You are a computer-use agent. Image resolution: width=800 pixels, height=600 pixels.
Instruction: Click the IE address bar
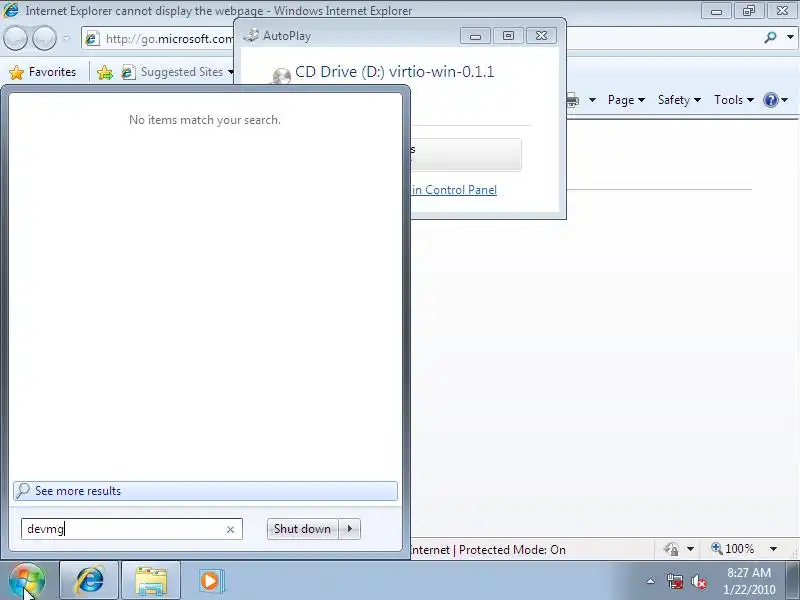(158, 38)
